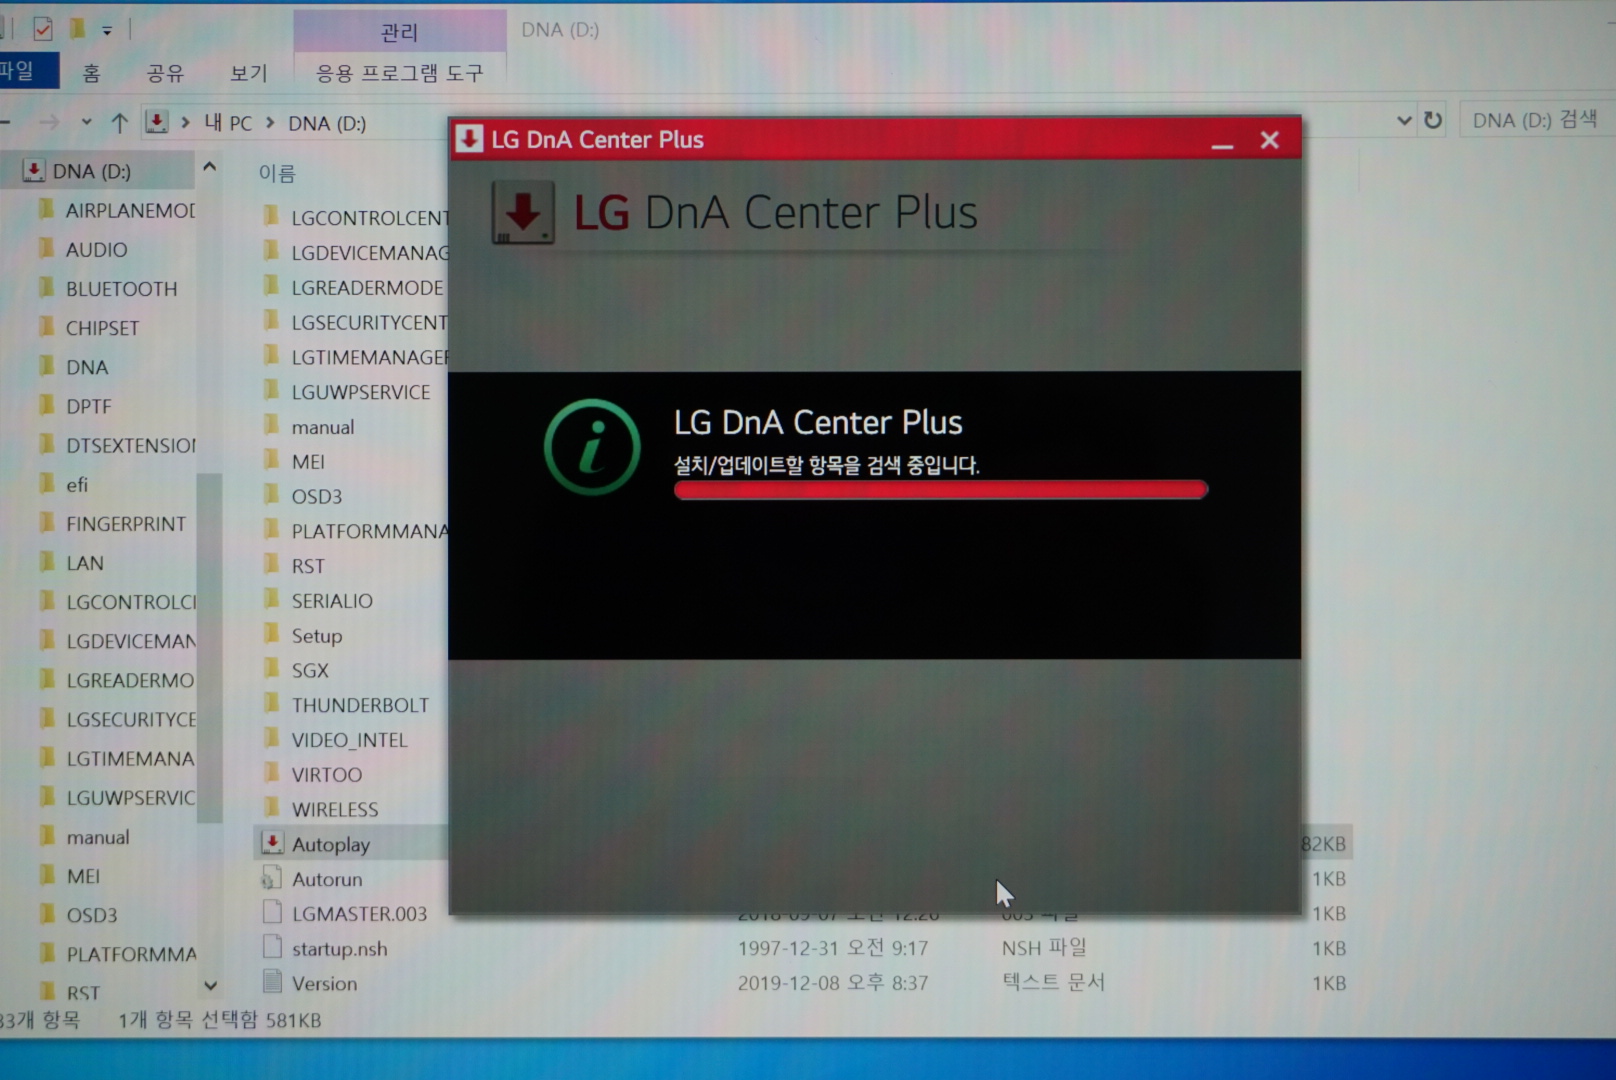Click the 이름 column header
Viewport: 1616px width, 1080px height.
click(277, 173)
